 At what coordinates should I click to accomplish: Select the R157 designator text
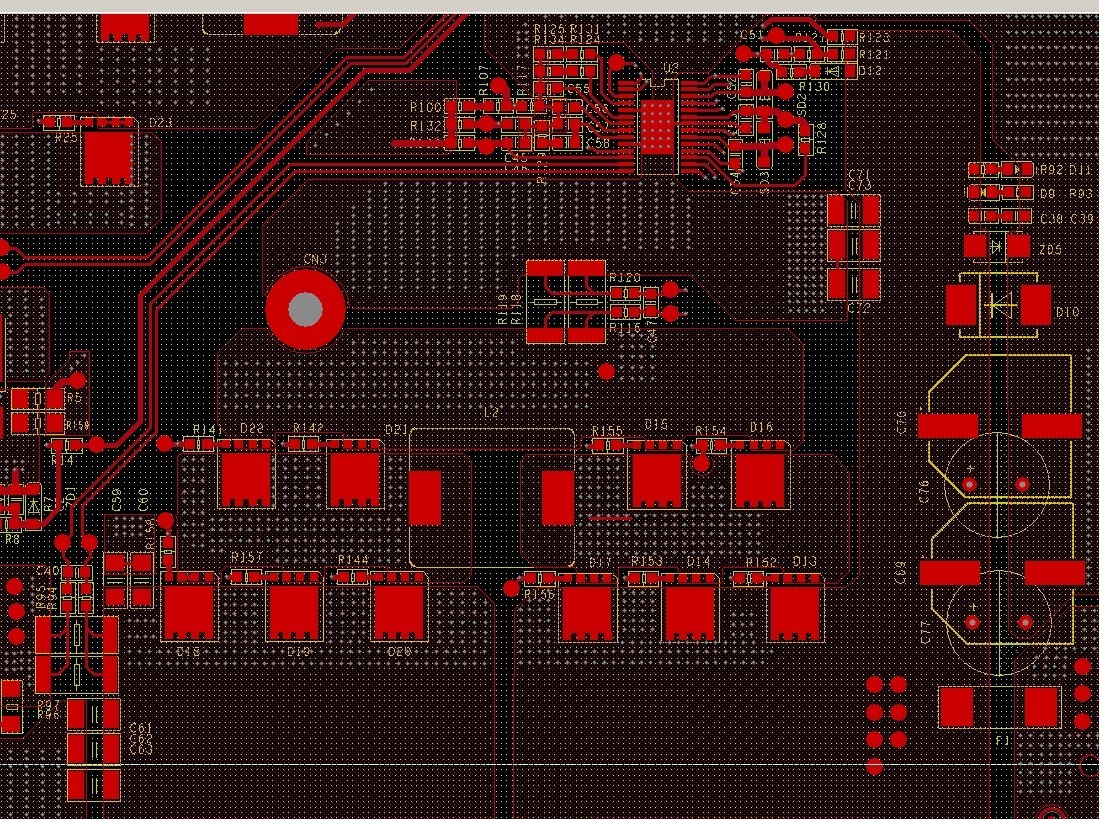click(x=247, y=557)
